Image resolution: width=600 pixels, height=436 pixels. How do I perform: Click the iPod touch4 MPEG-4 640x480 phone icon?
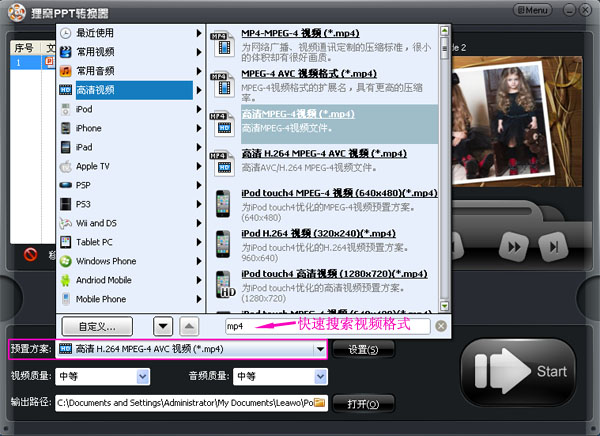pyautogui.click(x=223, y=204)
